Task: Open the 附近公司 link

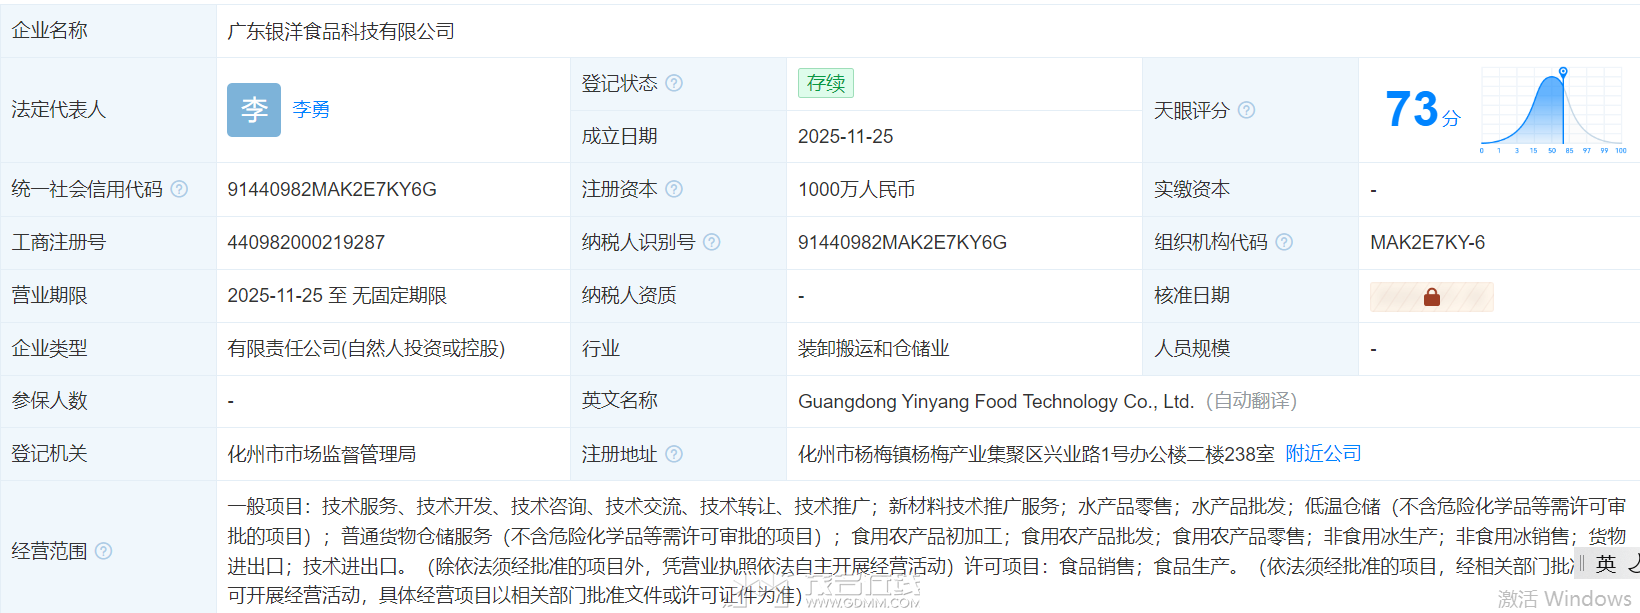Action: (x=1323, y=454)
